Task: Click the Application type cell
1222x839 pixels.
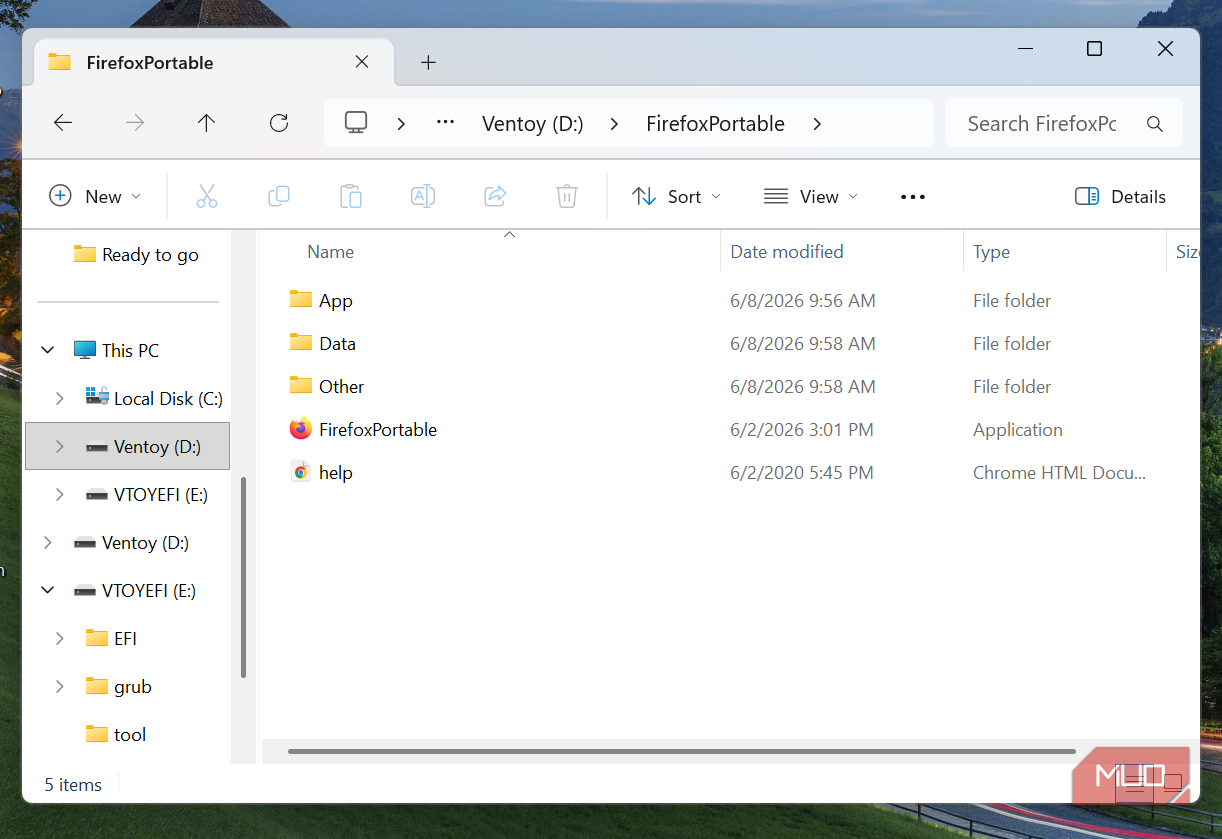Action: [x=1018, y=429]
